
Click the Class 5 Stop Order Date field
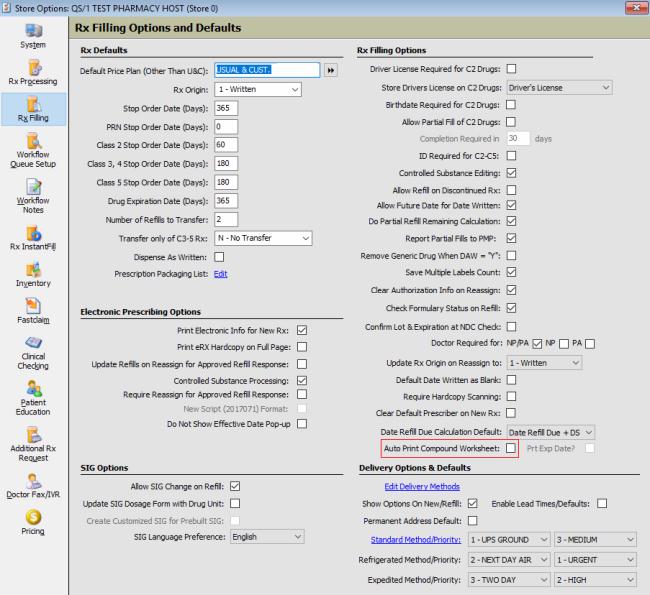point(226,182)
